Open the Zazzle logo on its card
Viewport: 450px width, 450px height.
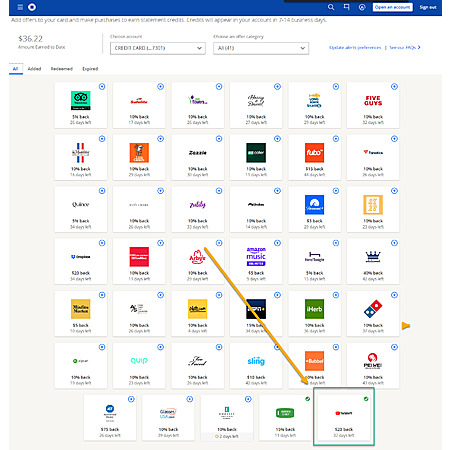pos(198,153)
